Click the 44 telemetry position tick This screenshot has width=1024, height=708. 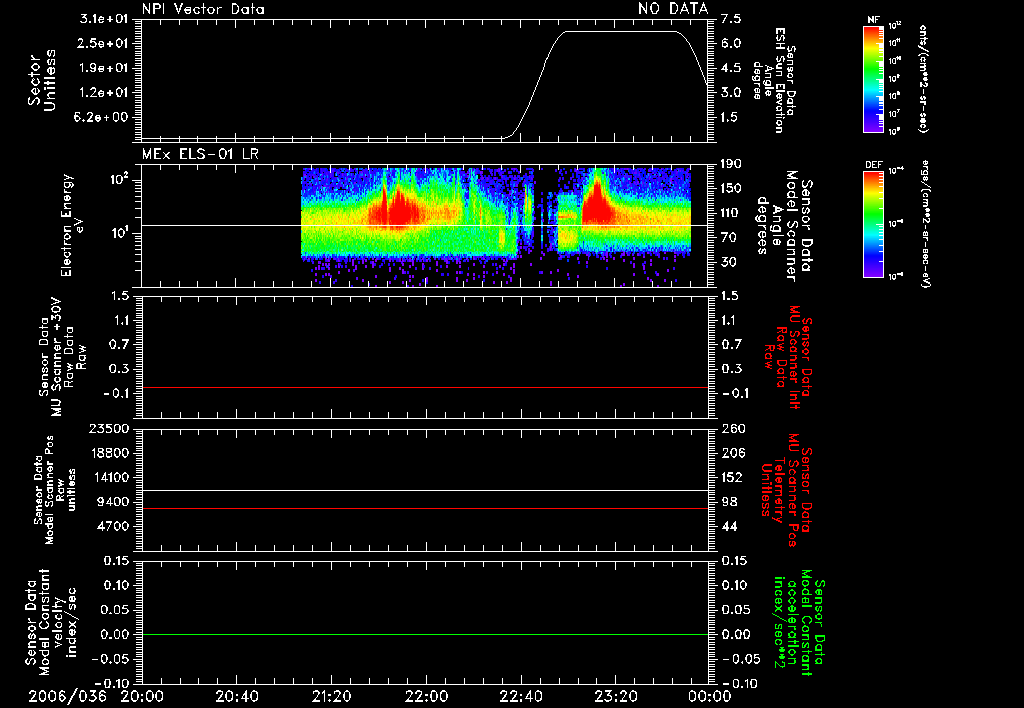729,526
